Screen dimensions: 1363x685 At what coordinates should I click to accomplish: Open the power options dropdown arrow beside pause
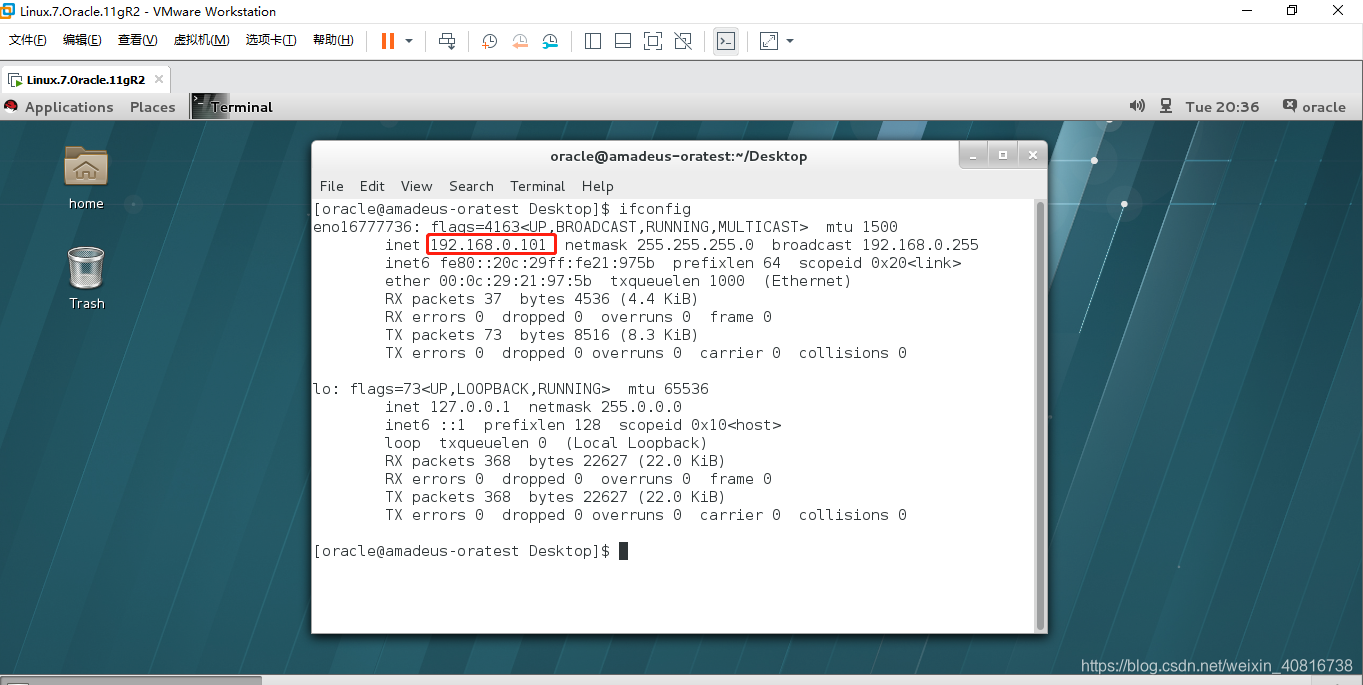tap(409, 41)
